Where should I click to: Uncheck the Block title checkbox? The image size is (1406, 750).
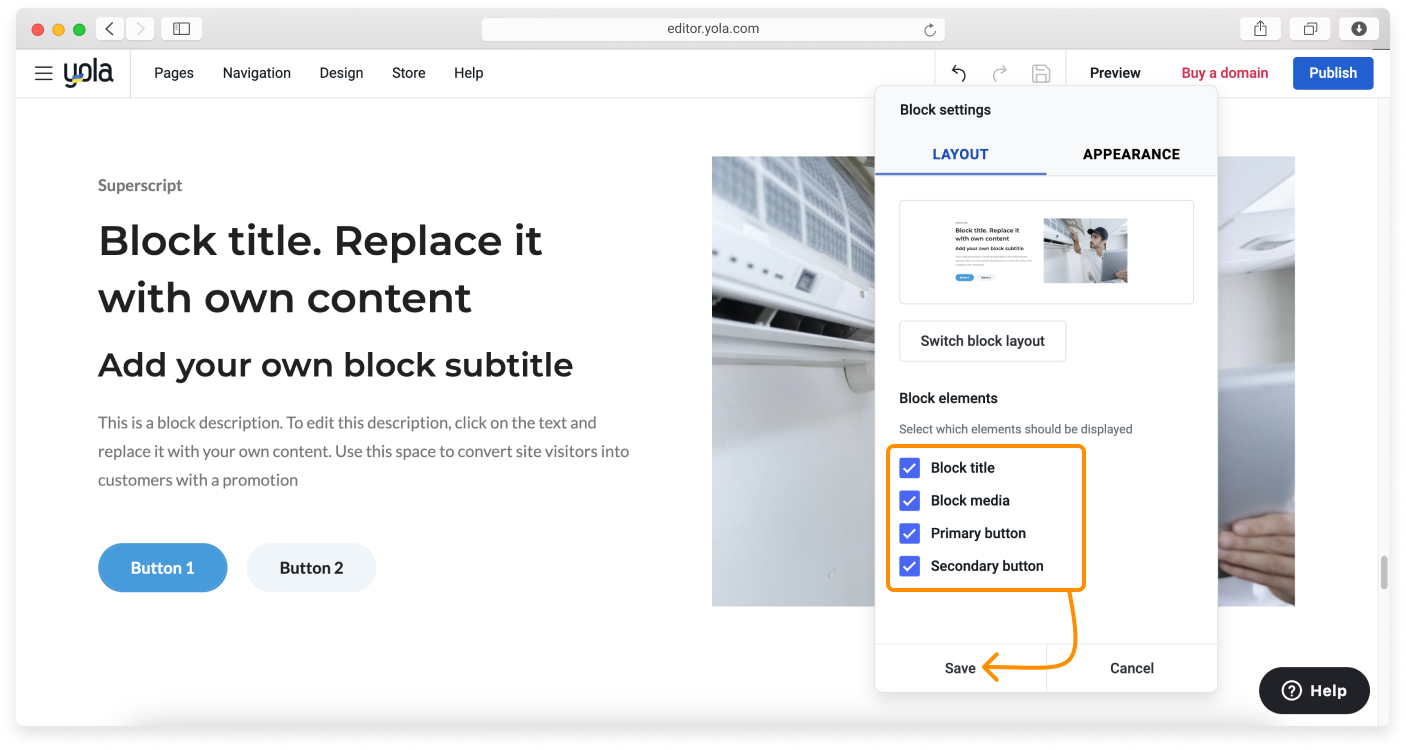pos(909,468)
